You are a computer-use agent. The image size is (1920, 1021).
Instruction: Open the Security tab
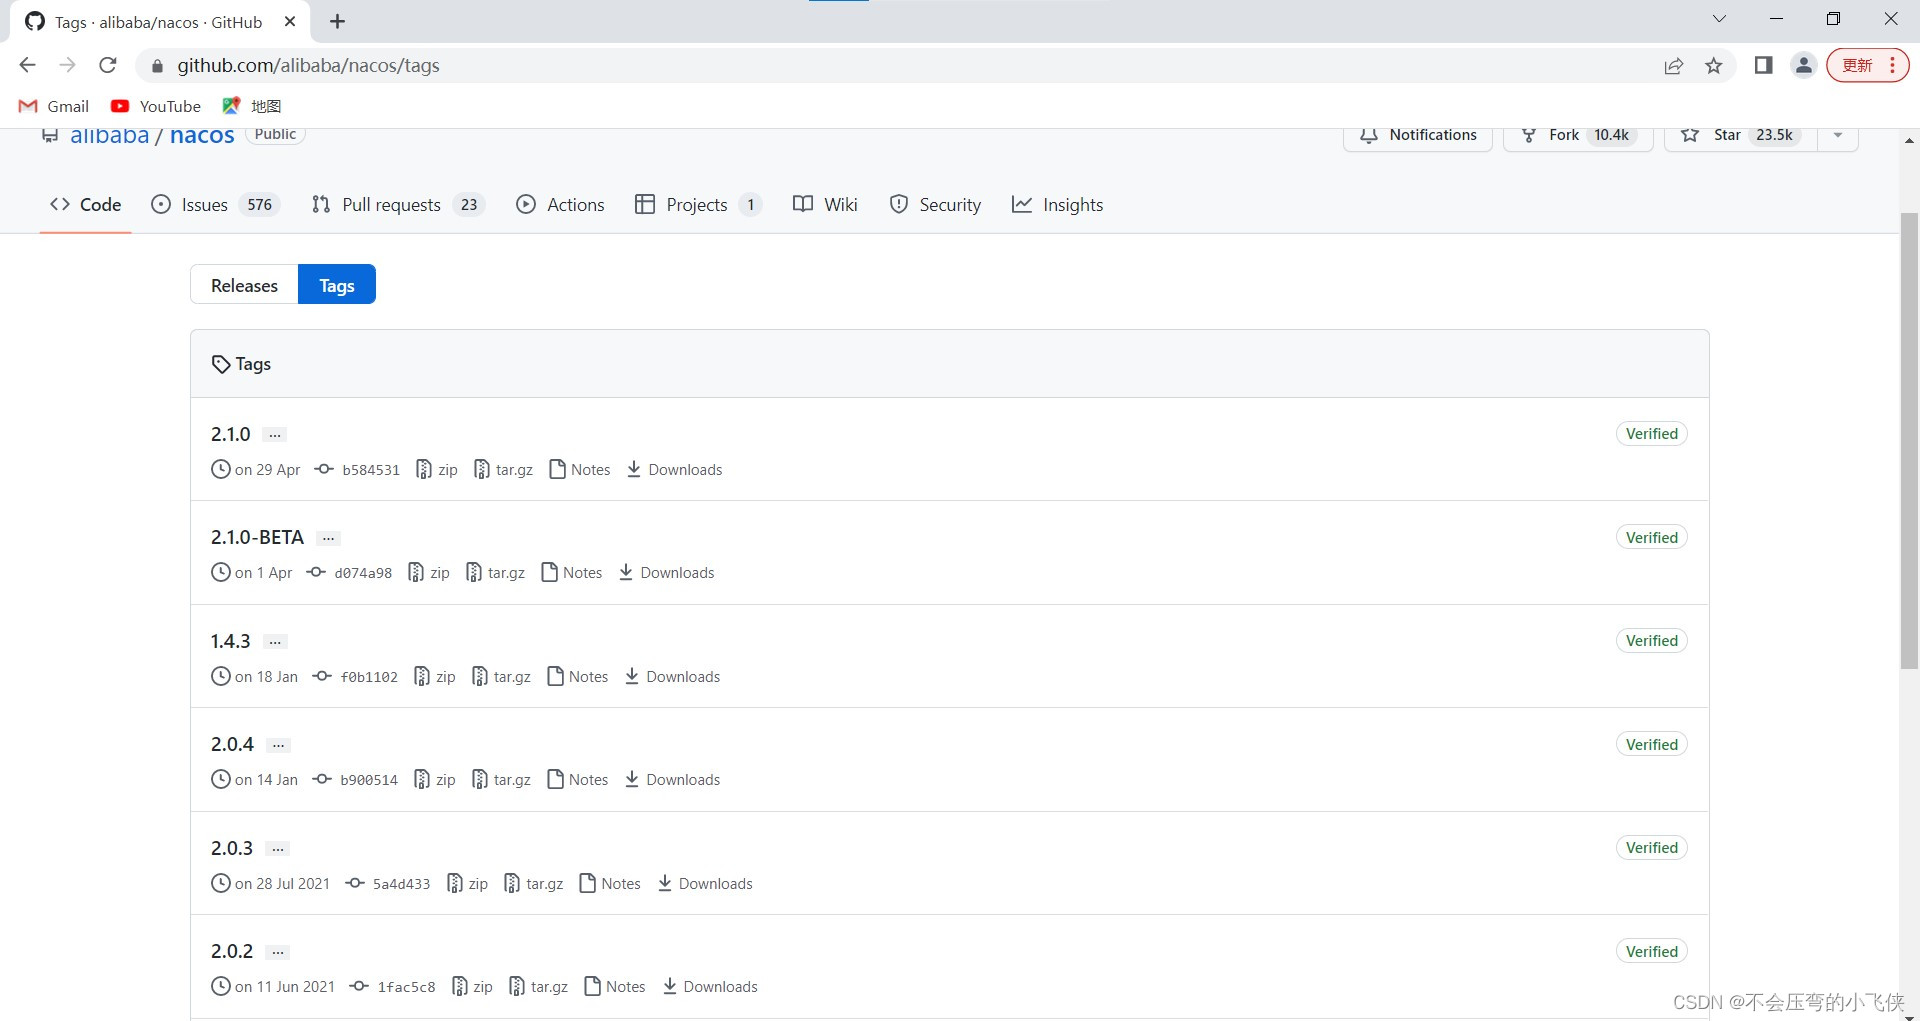click(935, 205)
